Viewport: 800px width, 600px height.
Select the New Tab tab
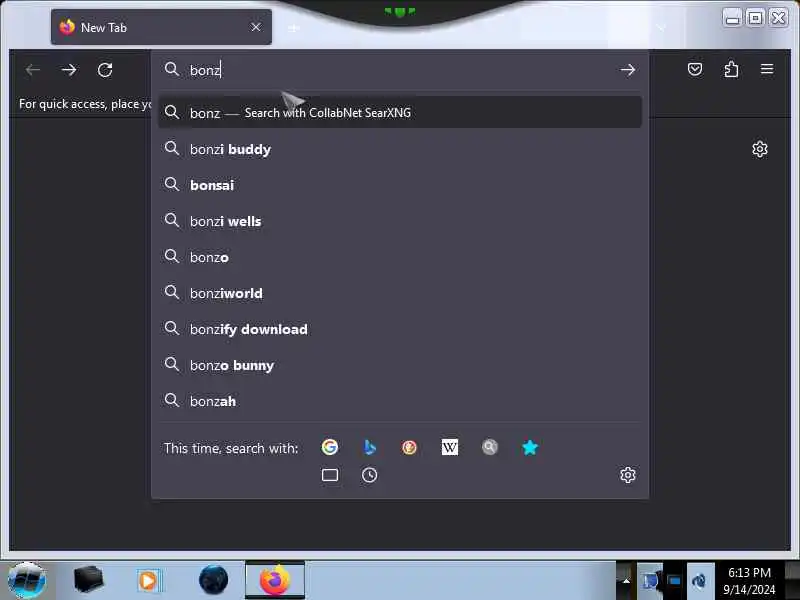pyautogui.click(x=161, y=27)
